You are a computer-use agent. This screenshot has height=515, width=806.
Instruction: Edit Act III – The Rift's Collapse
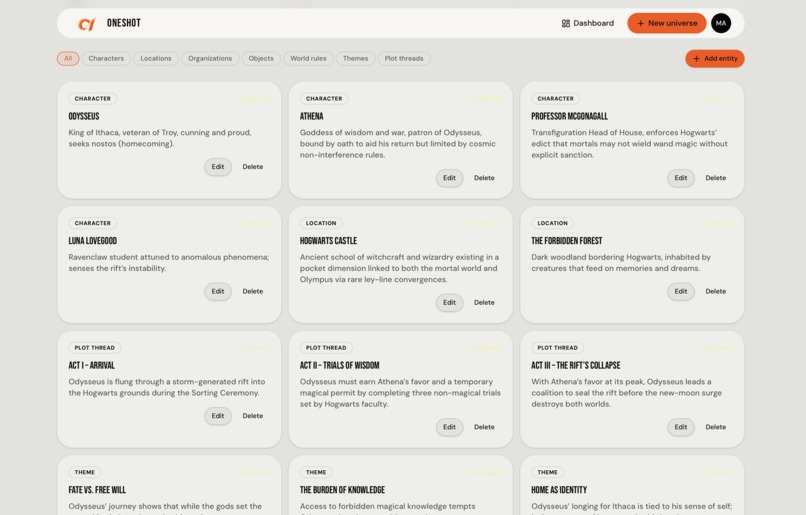point(681,427)
